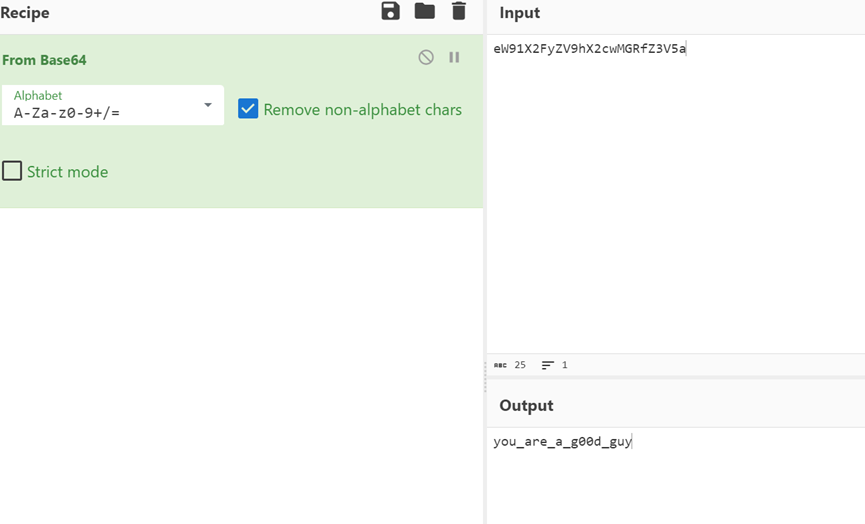This screenshot has height=524, width=865.
Task: Click the input line count indicator
Action: [x=554, y=365]
